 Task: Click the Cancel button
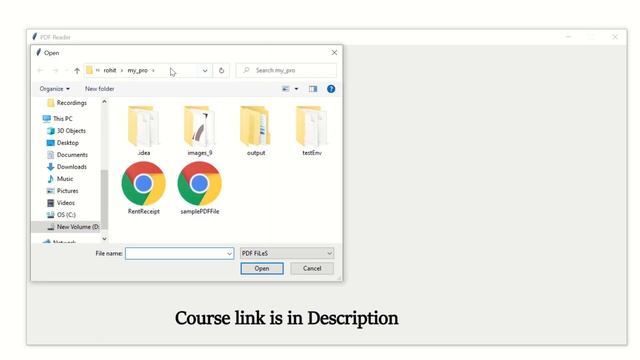pos(312,269)
